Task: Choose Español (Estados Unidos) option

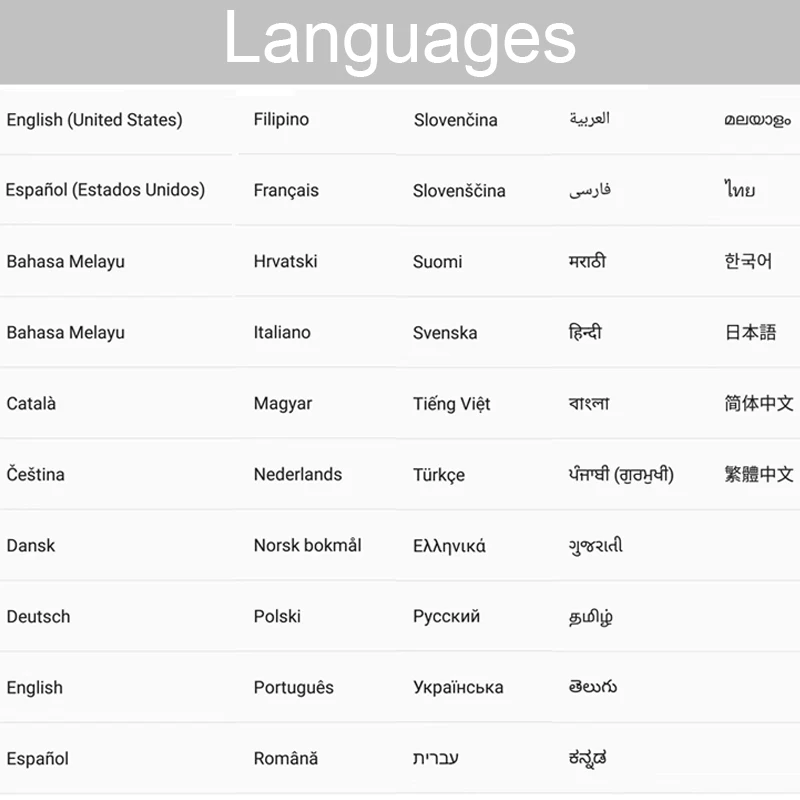Action: pyautogui.click(x=105, y=190)
